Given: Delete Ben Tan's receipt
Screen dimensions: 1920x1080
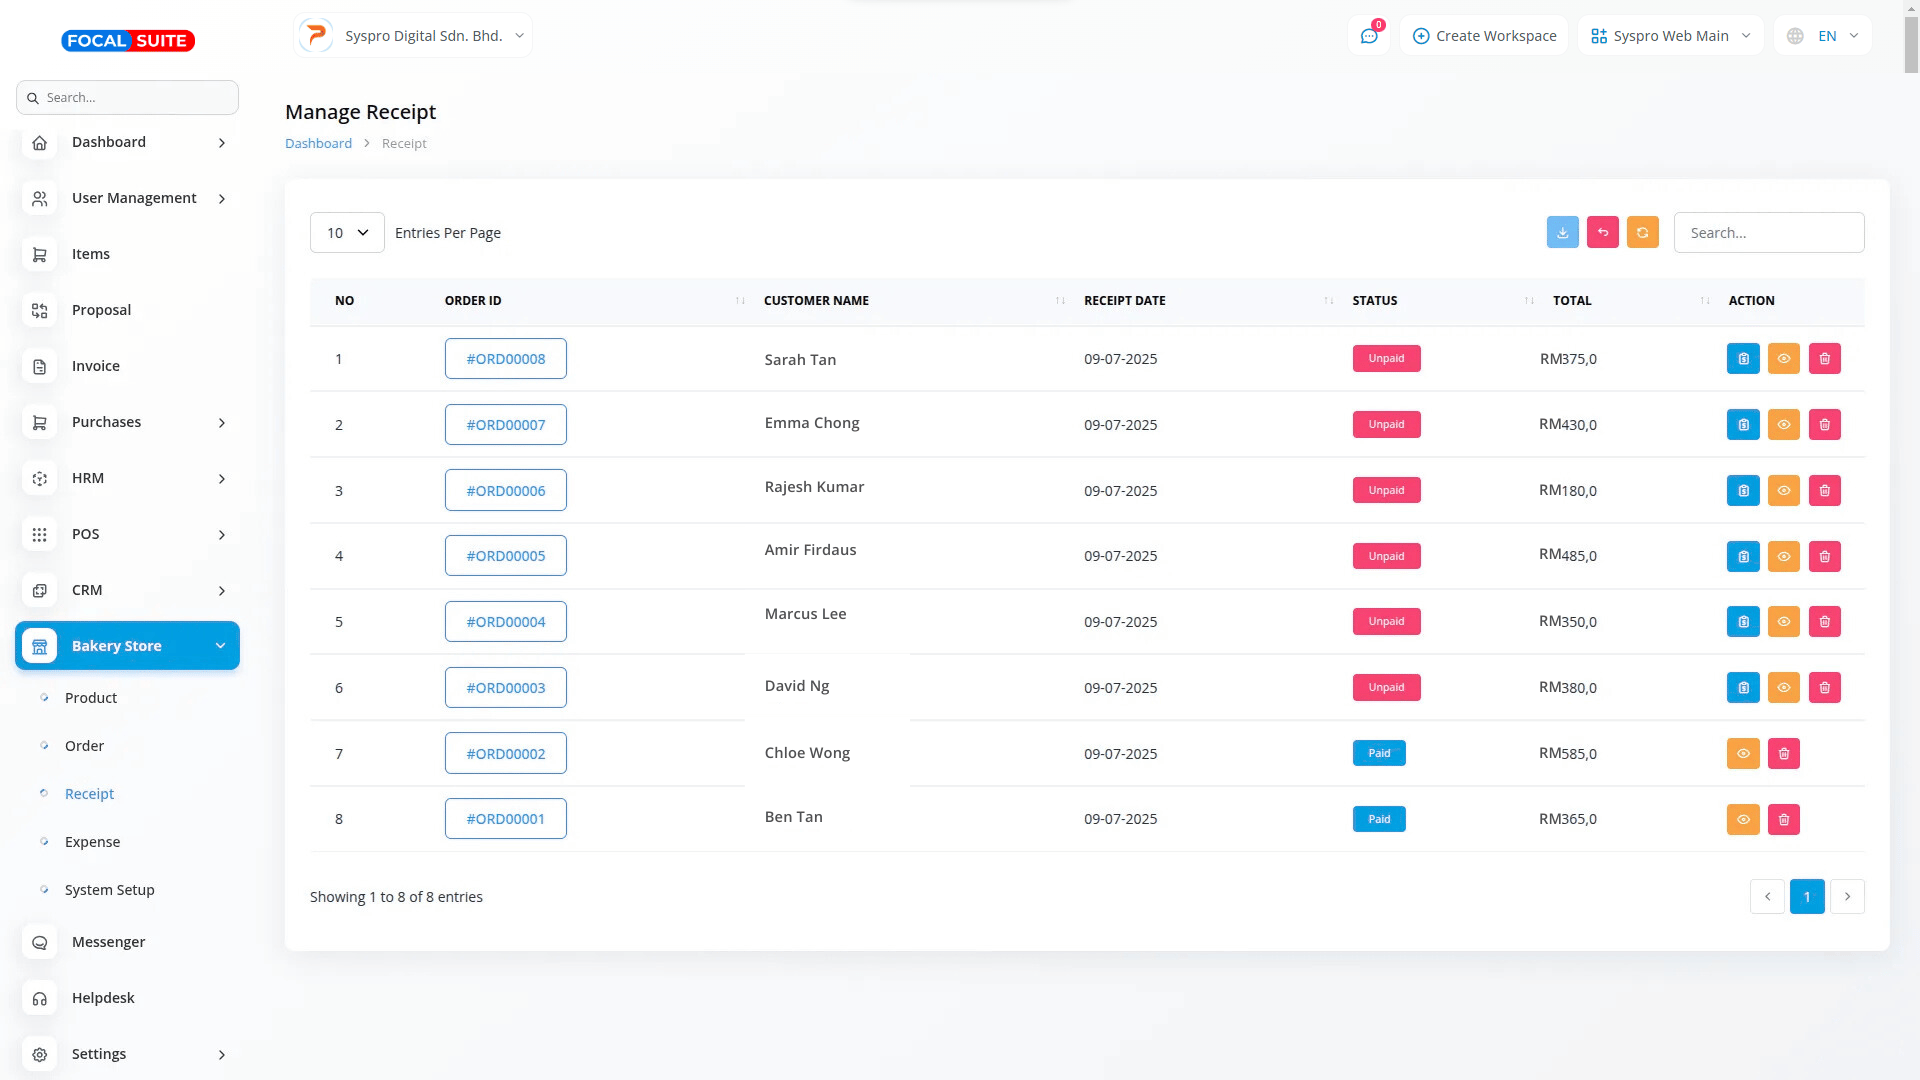Looking at the screenshot, I should (1783, 819).
